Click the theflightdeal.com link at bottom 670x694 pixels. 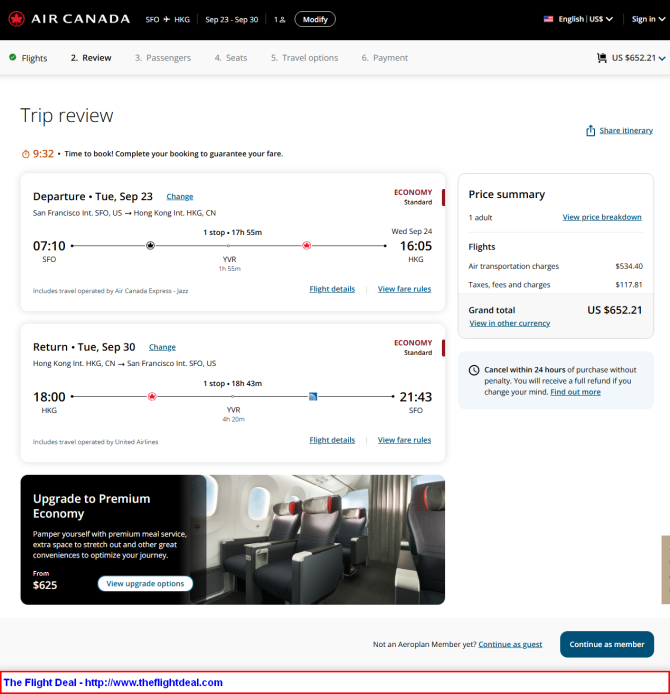pos(154,682)
